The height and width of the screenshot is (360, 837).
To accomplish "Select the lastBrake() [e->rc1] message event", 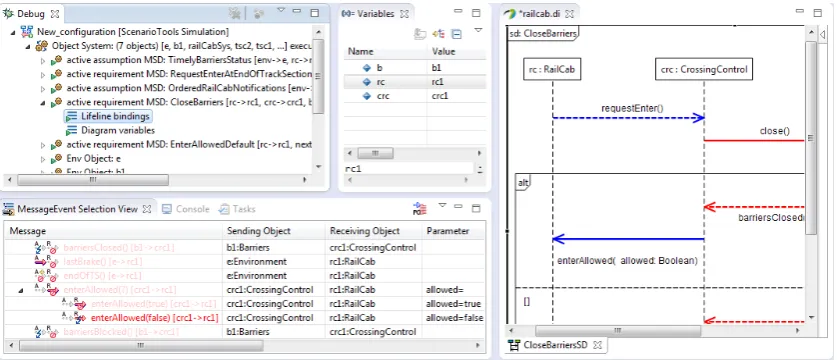I will pos(103,262).
